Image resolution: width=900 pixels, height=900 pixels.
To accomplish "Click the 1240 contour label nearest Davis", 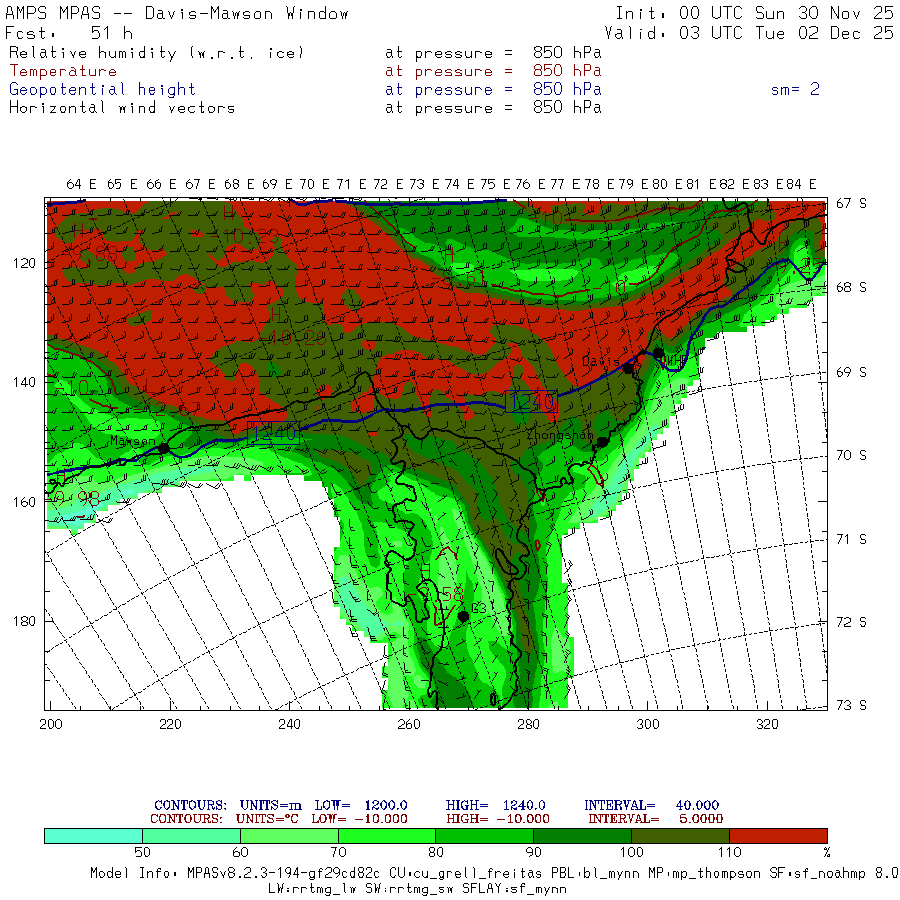I will 531,401.
